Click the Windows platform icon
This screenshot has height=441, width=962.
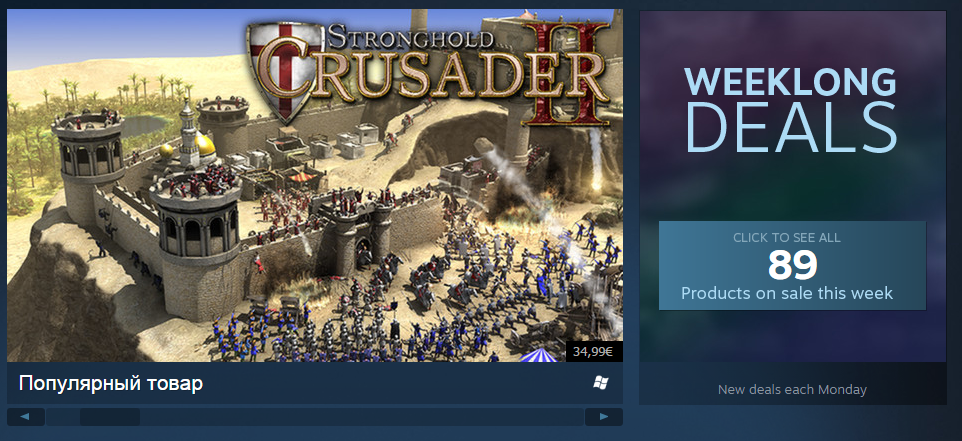[601, 383]
